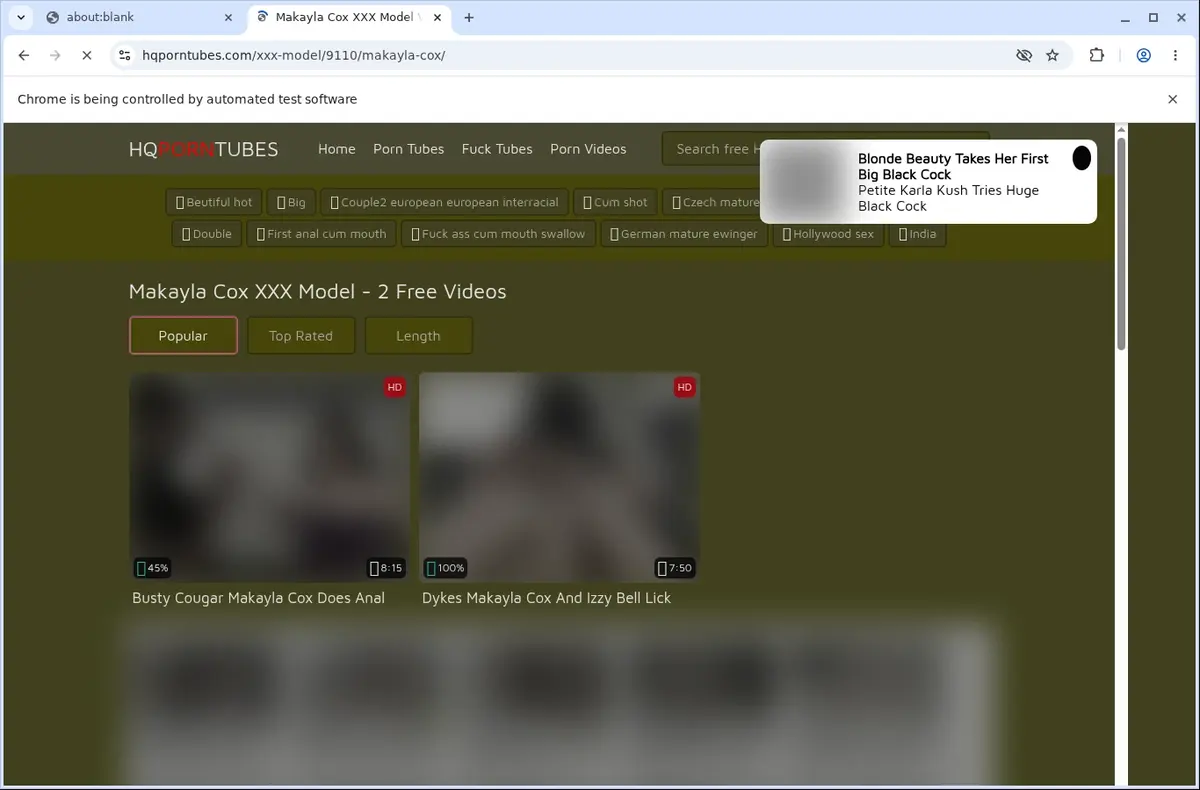The height and width of the screenshot is (790, 1200).
Task: View site information icon in address bar
Action: pos(124,55)
